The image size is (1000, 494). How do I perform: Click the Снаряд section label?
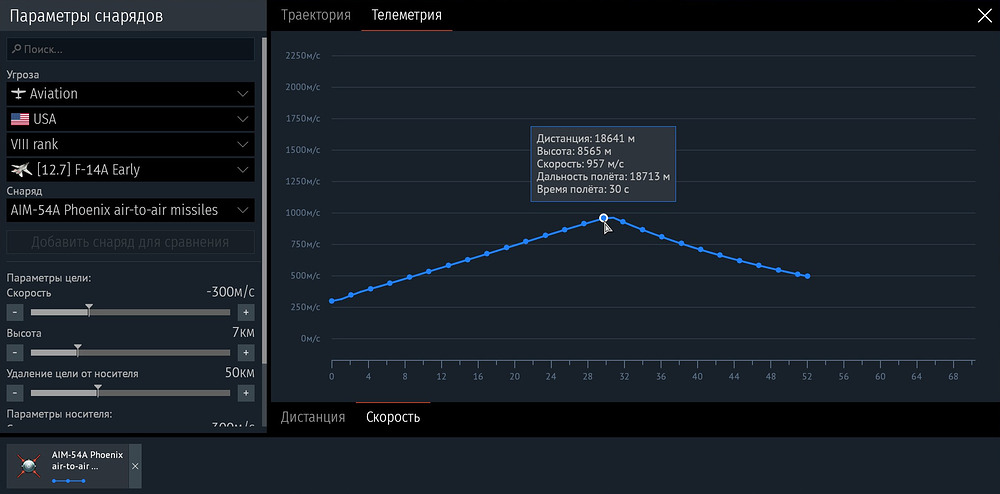tap(22, 191)
